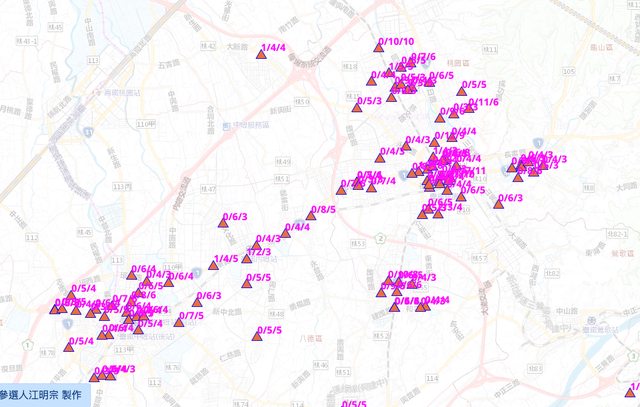Click the triangle marker labeled 1/4/4
The image size is (640, 407).
(x=262, y=55)
